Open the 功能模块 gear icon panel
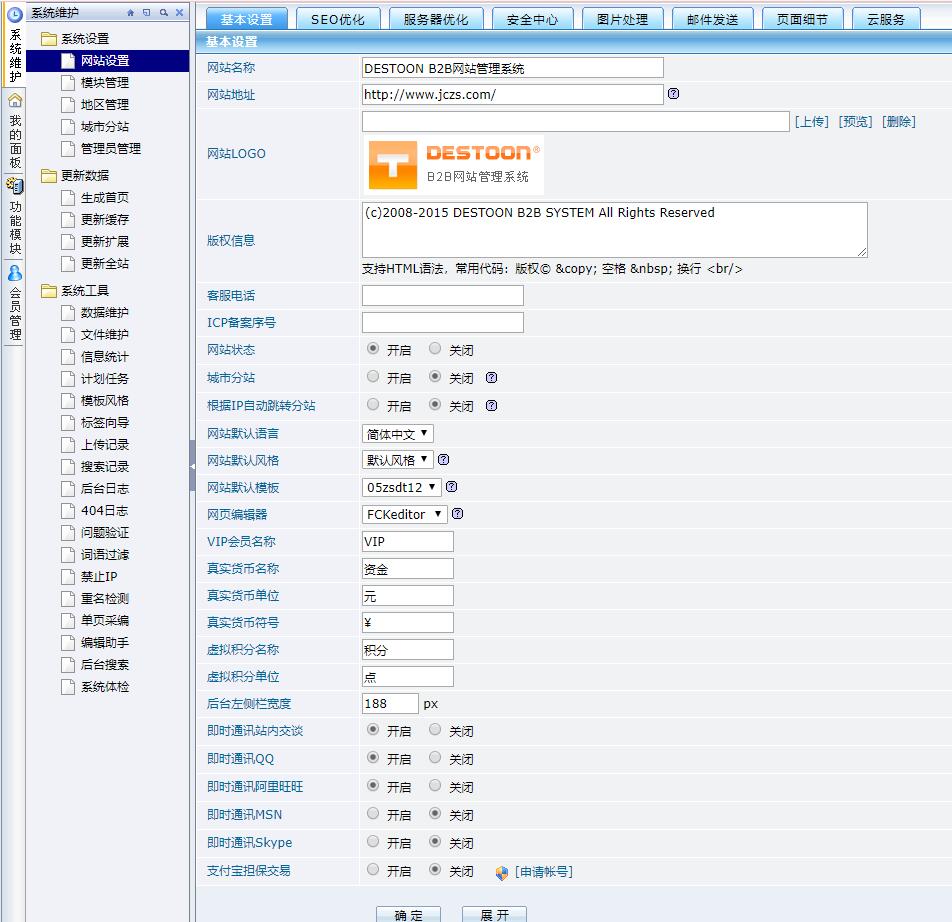Screen dimensions: 952x922 pos(15,186)
